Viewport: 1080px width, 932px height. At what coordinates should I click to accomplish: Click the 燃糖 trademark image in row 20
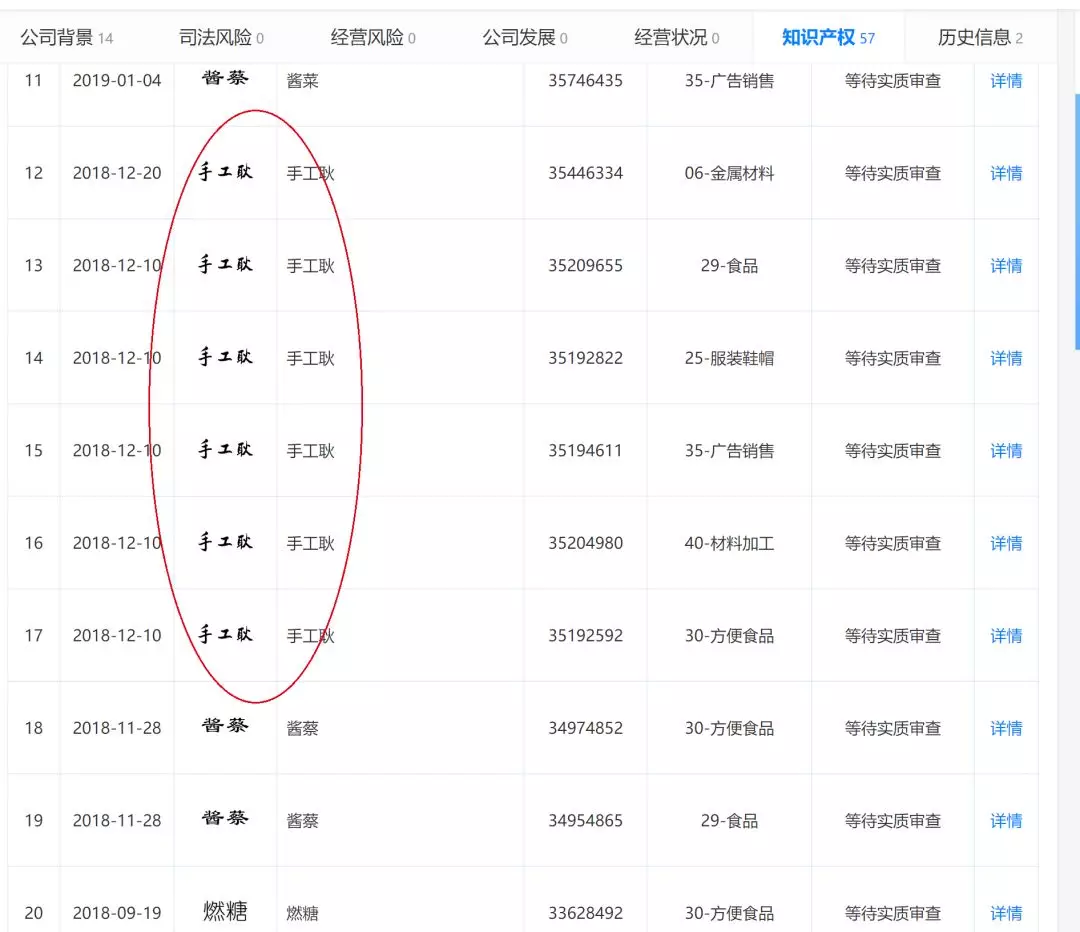(x=225, y=911)
